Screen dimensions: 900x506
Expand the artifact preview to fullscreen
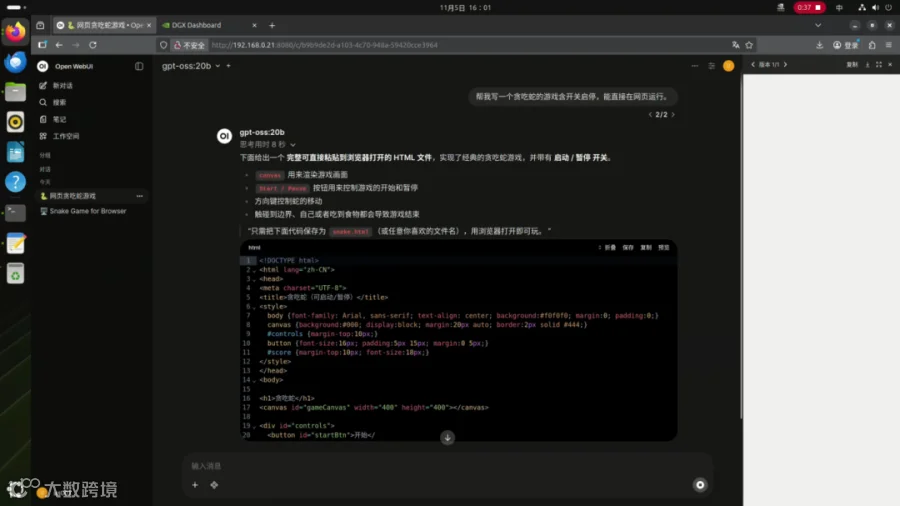pyautogui.click(x=879, y=65)
